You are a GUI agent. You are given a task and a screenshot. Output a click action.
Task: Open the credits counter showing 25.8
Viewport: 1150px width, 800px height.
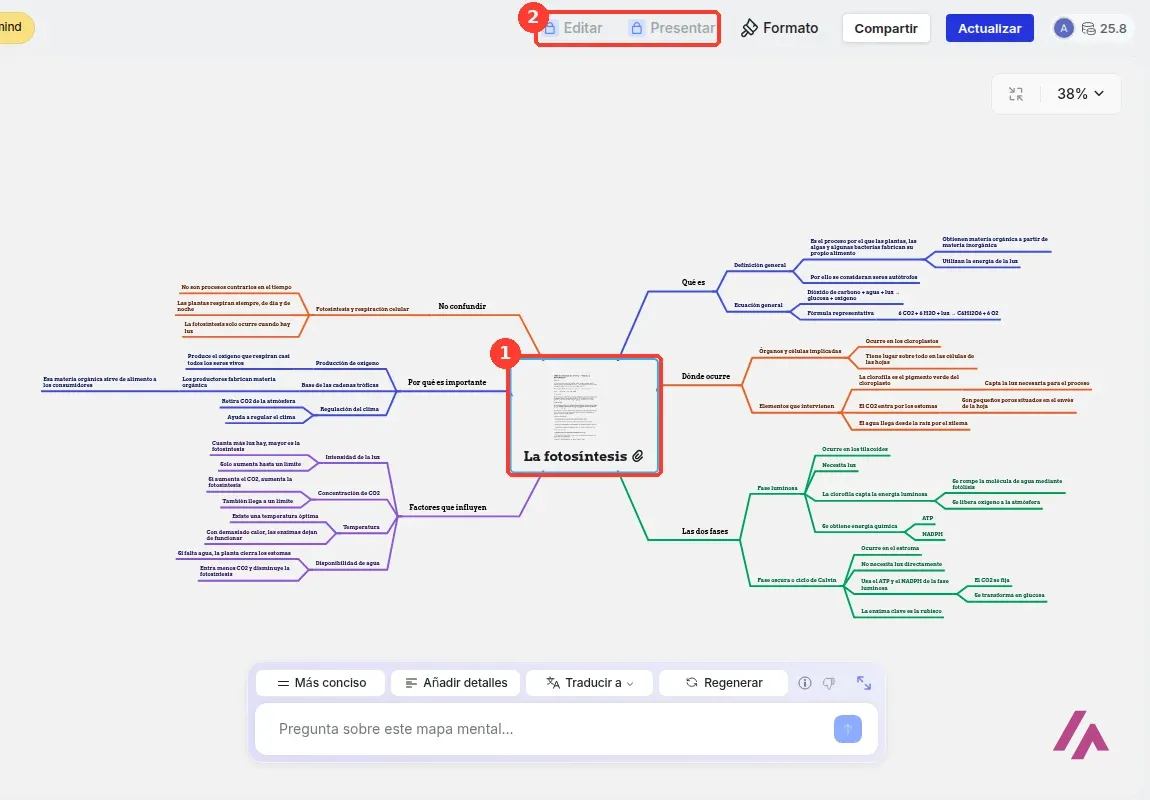[1104, 29]
